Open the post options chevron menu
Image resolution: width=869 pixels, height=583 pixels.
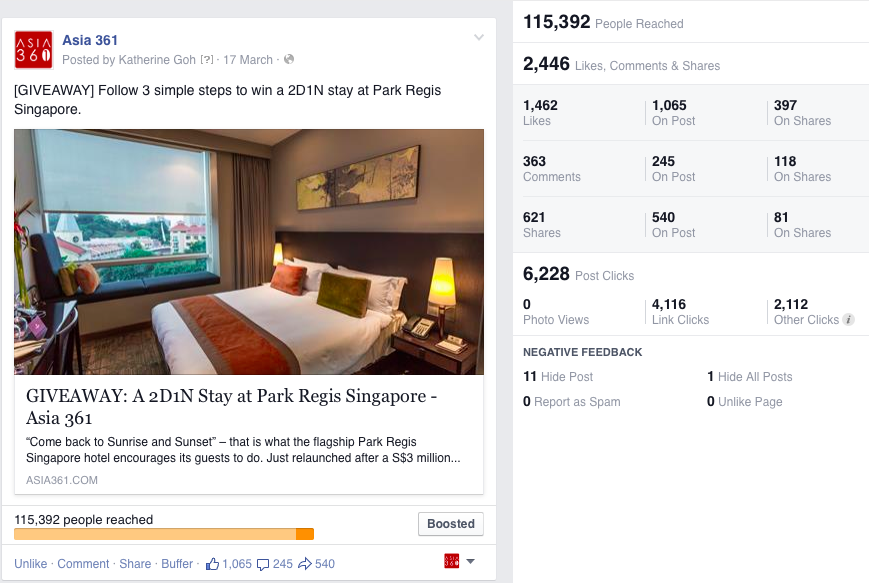tap(479, 38)
